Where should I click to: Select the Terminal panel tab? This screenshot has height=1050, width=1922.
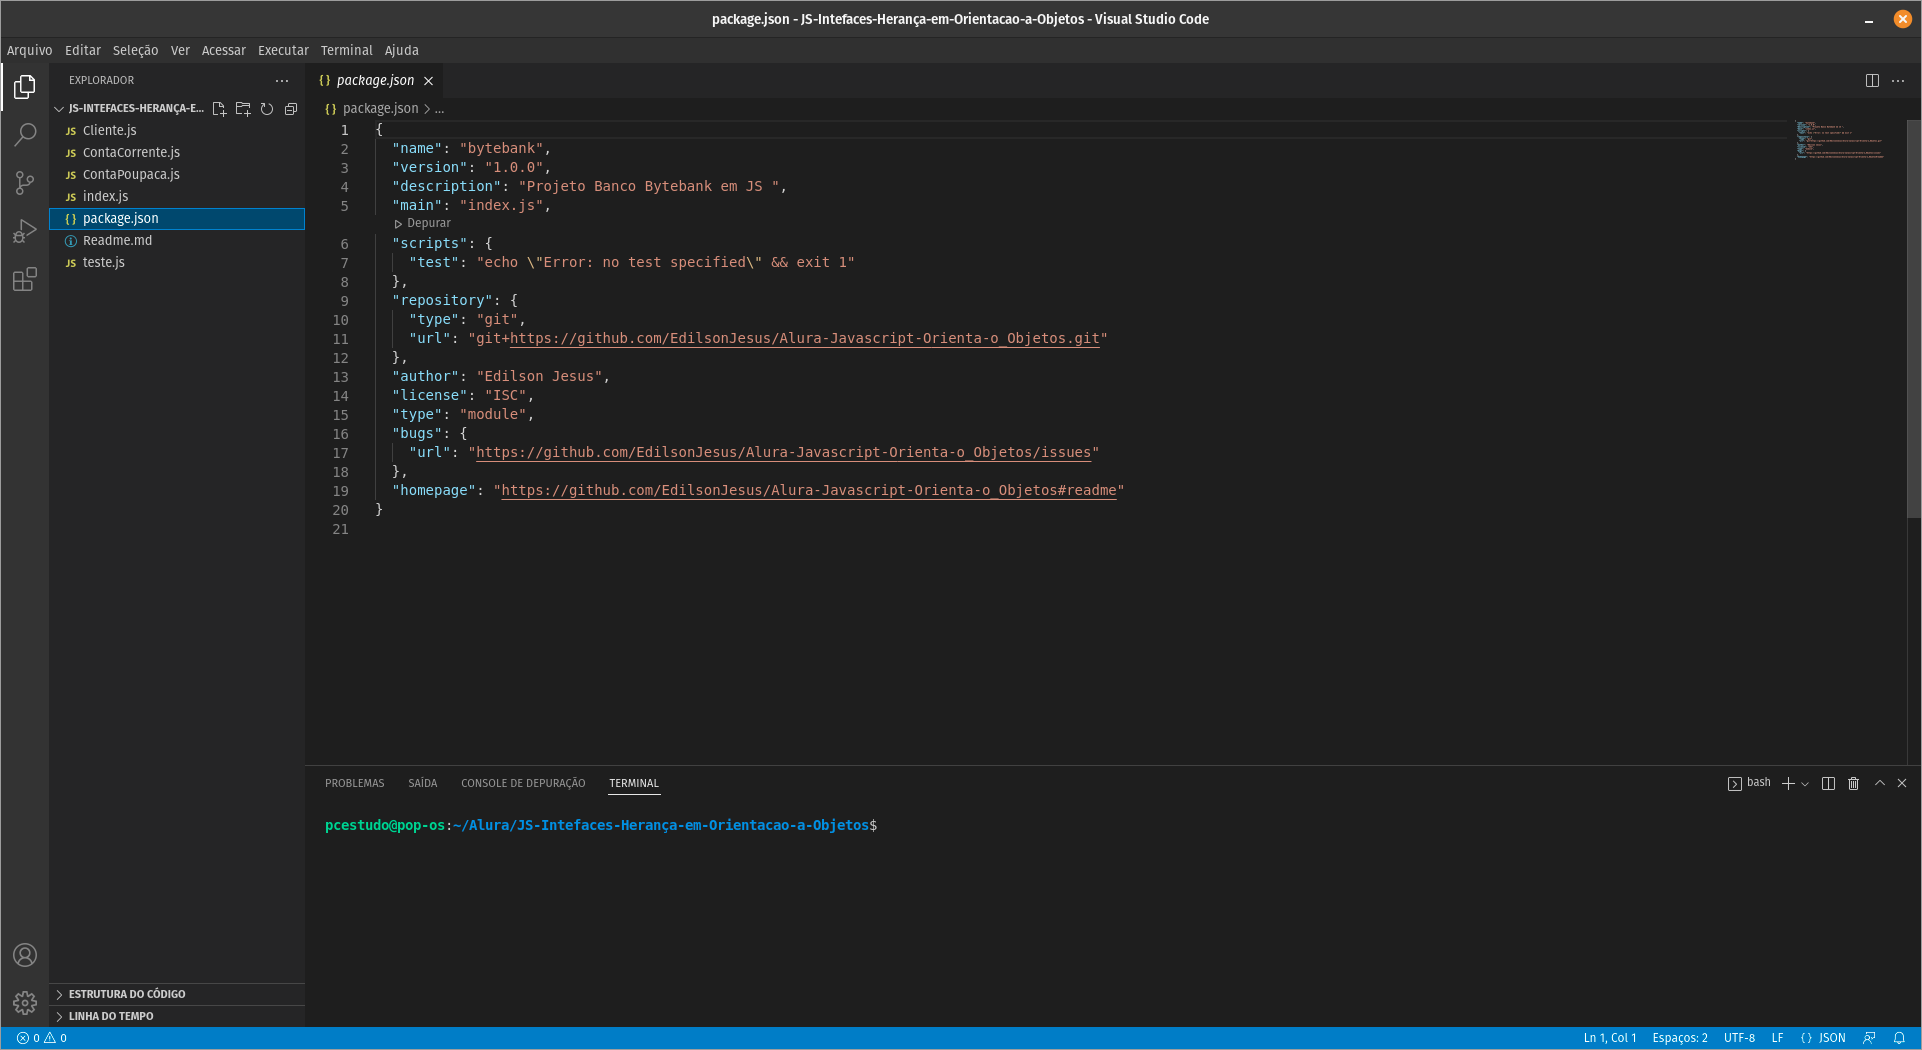[x=634, y=783]
